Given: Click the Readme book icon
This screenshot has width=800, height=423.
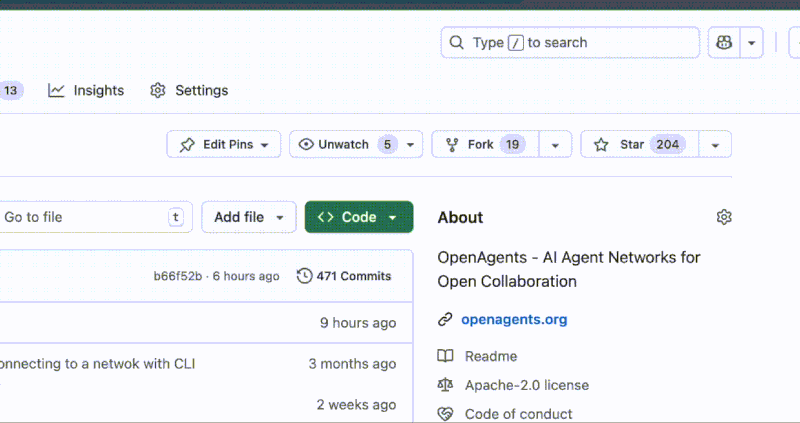Looking at the screenshot, I should [x=446, y=356].
